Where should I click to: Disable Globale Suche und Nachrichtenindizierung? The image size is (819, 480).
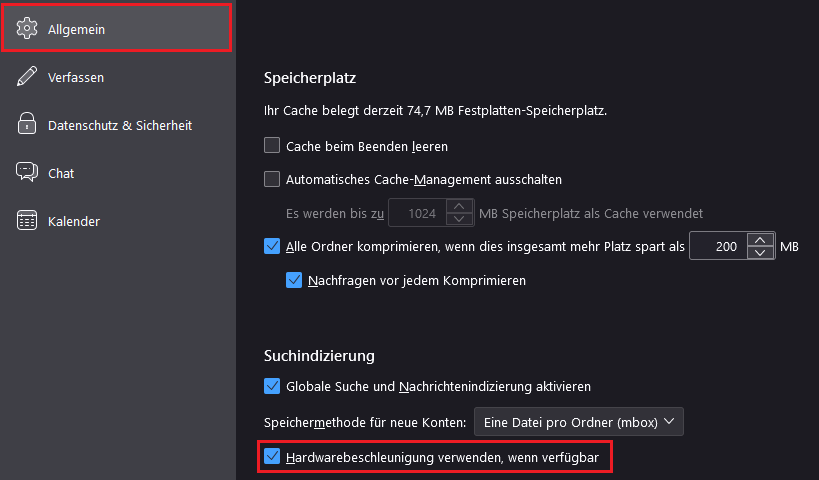[272, 386]
